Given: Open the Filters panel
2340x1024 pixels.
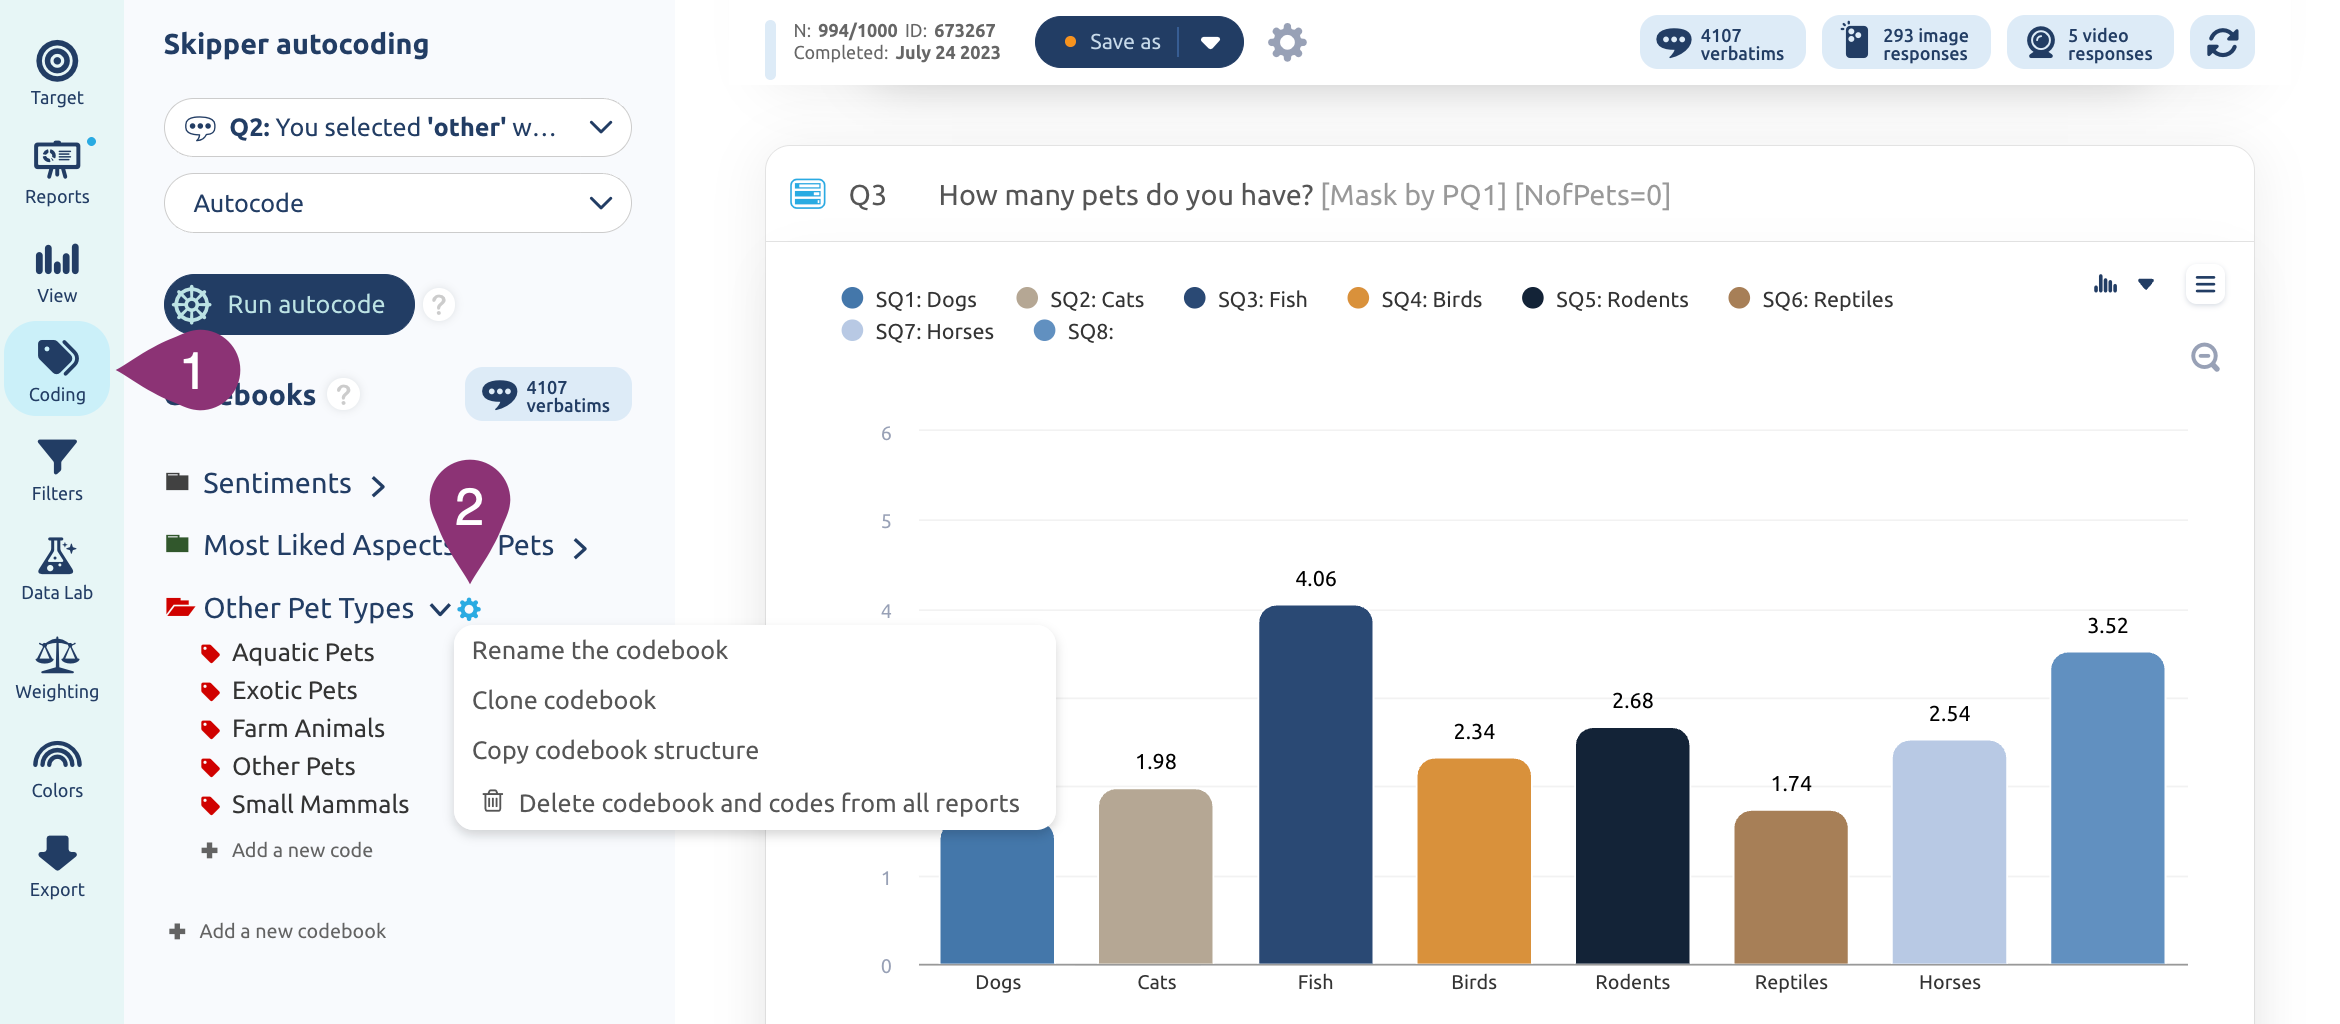Looking at the screenshot, I should pyautogui.click(x=57, y=470).
